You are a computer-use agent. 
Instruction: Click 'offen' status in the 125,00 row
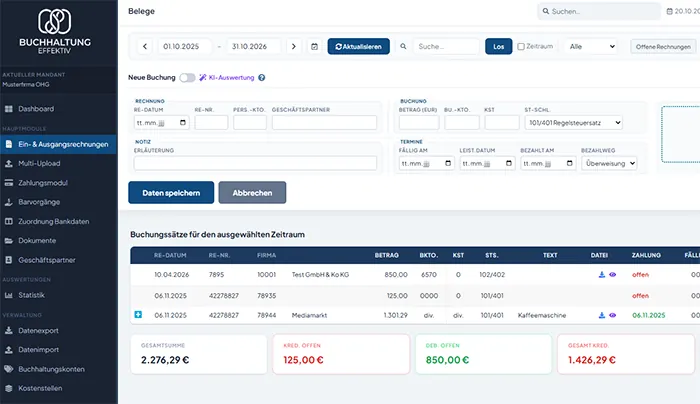640,296
